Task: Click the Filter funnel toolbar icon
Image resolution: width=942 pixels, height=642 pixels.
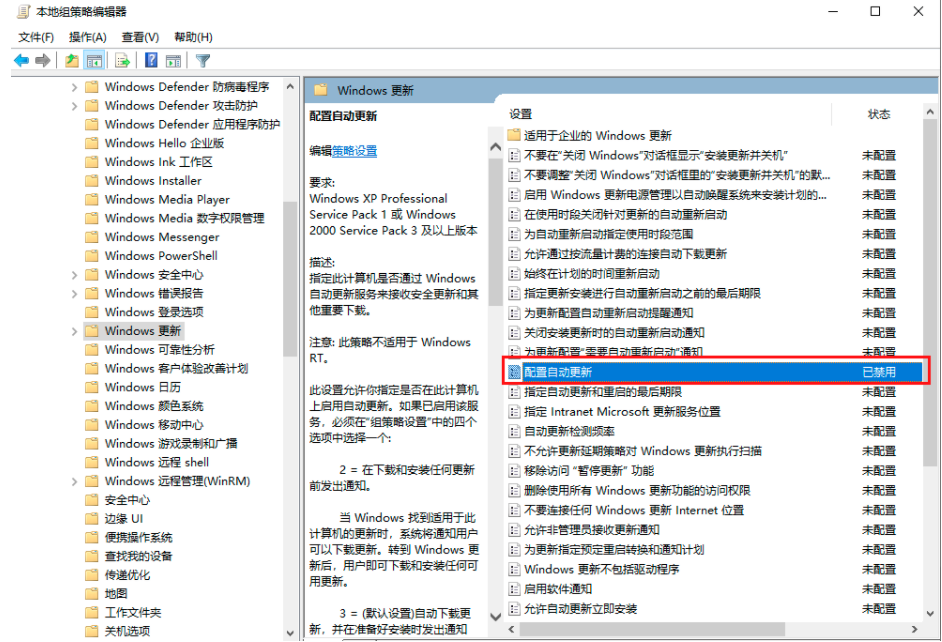Action: click(x=203, y=61)
